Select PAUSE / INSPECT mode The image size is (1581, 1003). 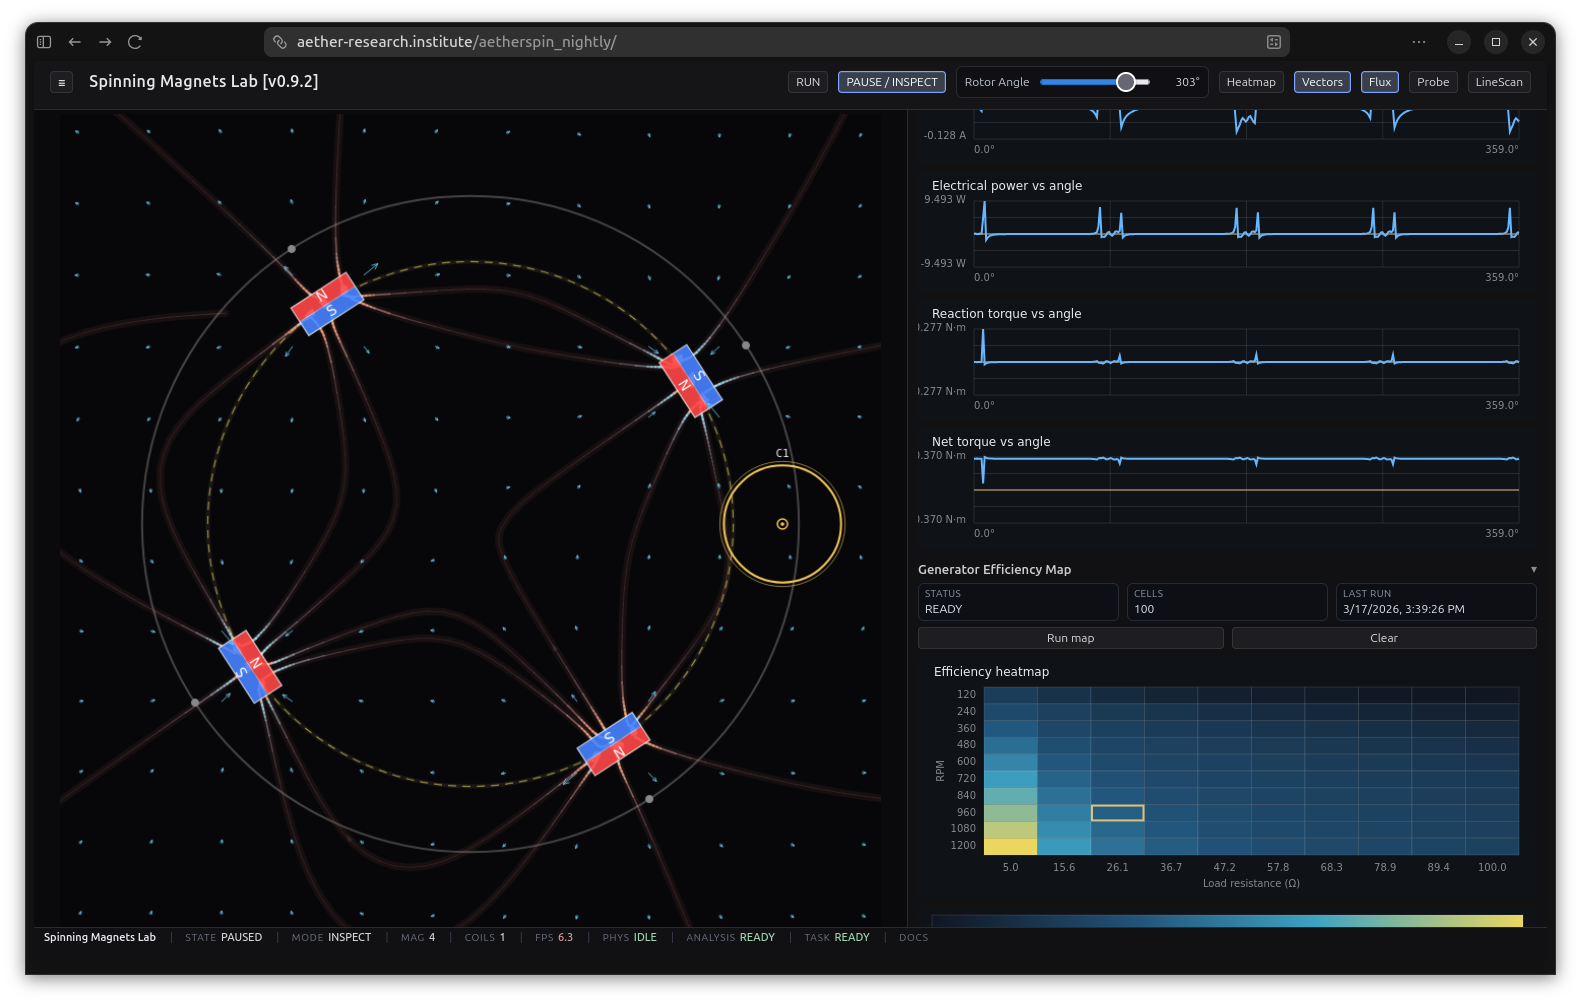[x=891, y=82]
